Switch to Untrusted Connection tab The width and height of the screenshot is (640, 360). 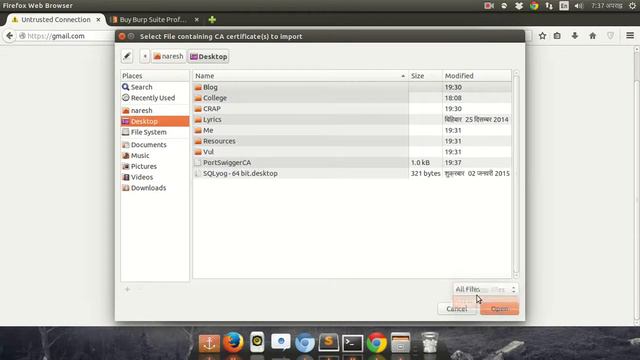point(56,20)
